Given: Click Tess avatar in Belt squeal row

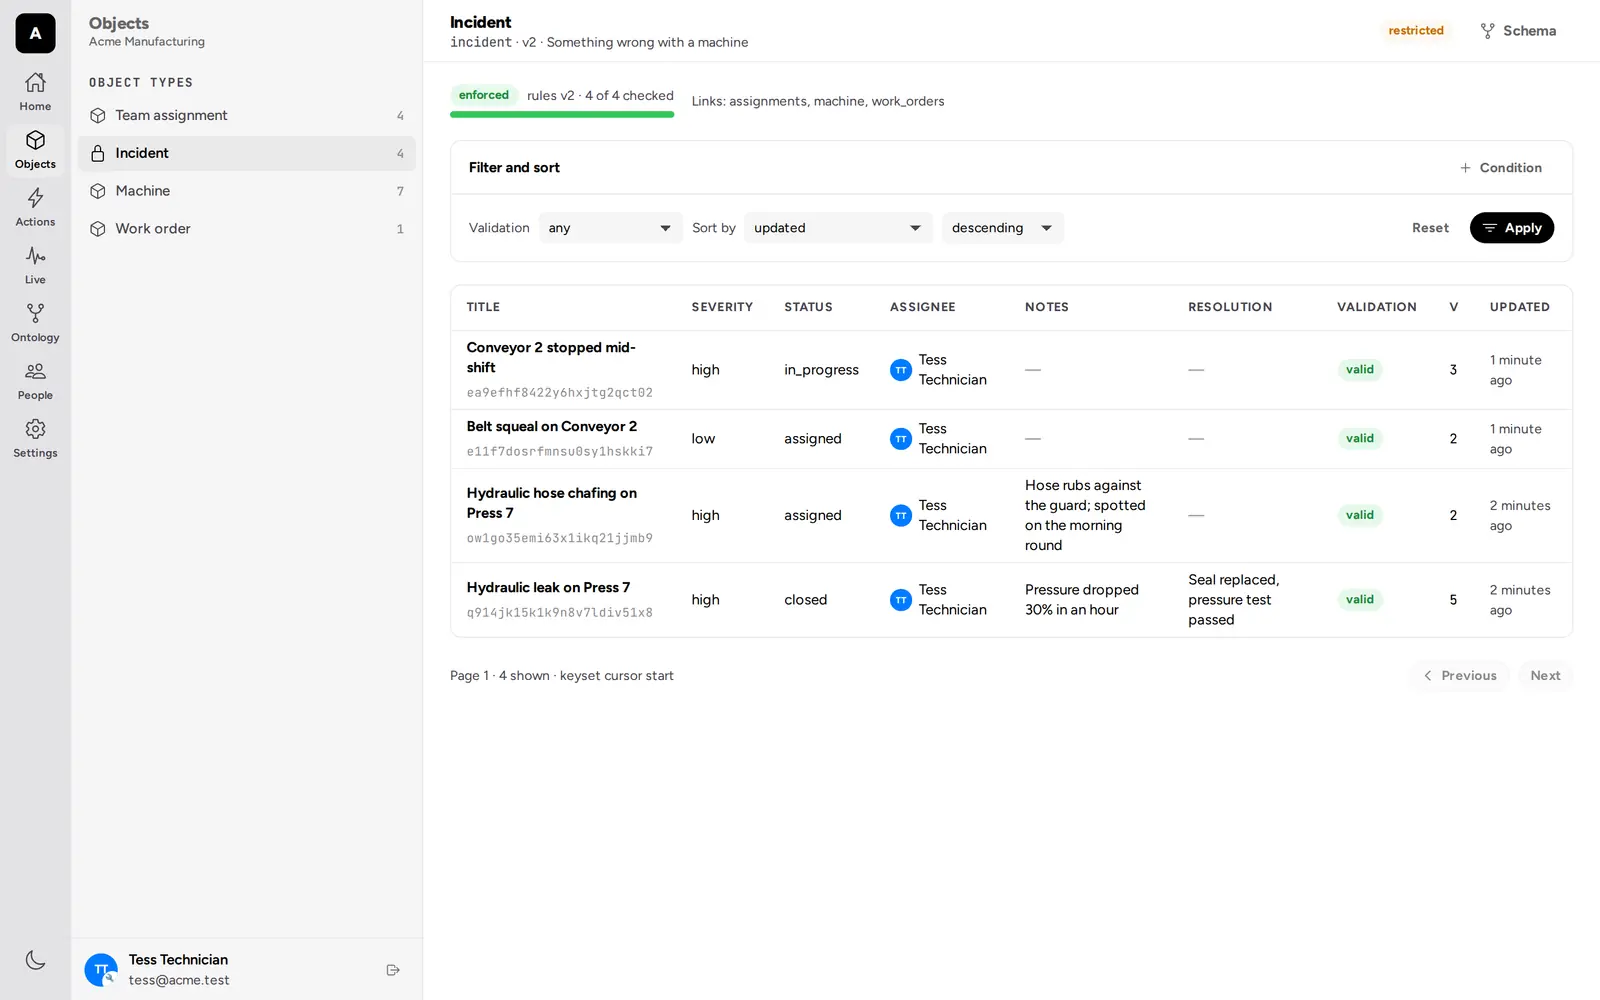Looking at the screenshot, I should point(901,439).
